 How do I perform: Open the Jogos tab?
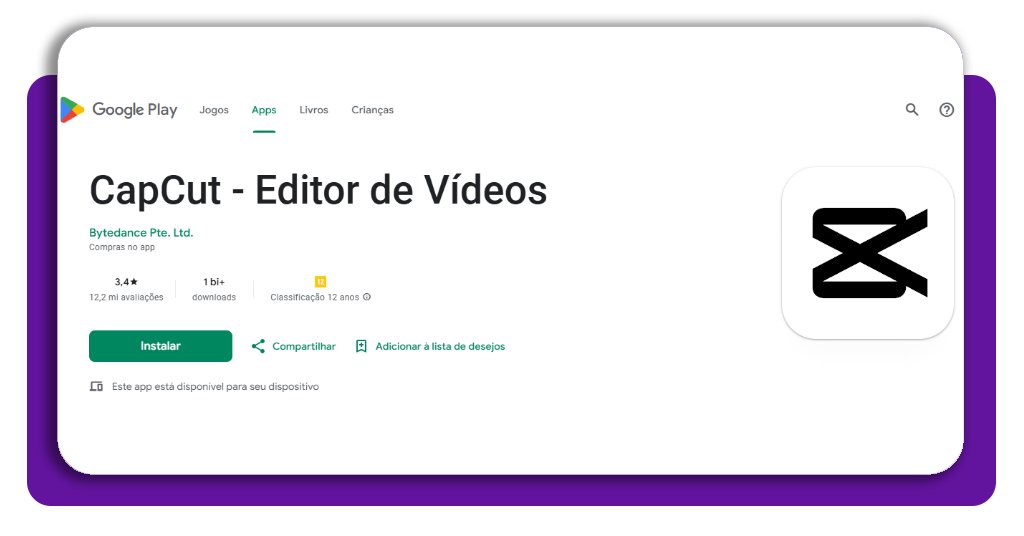[214, 110]
